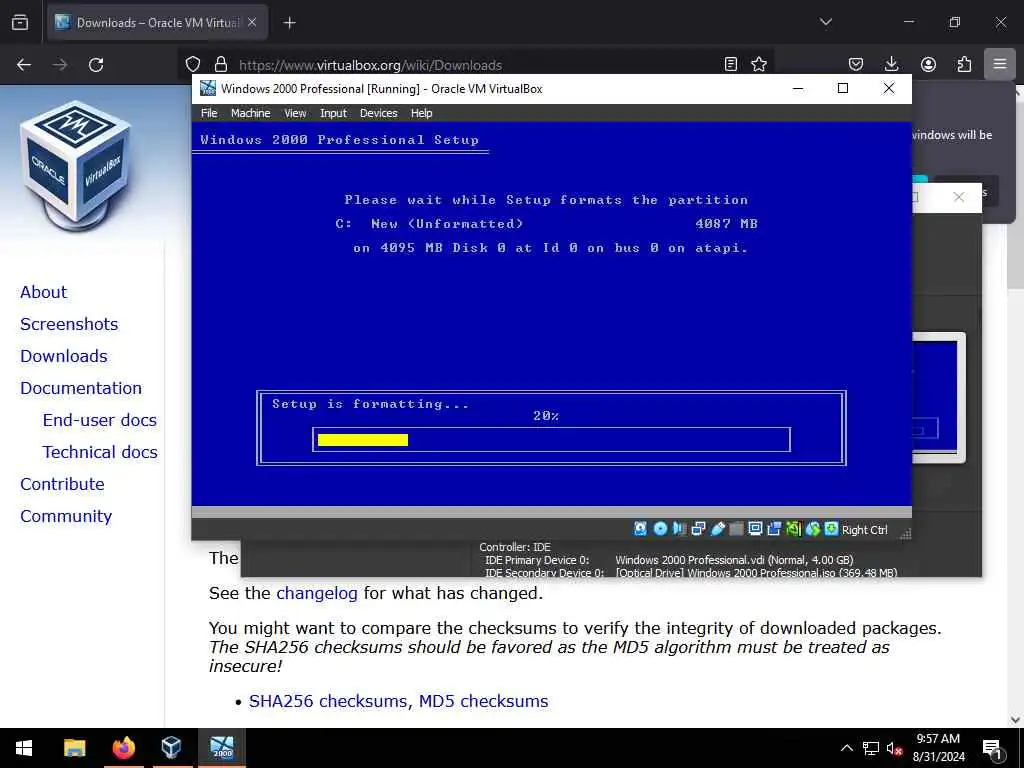This screenshot has width=1024, height=768.
Task: Click the mouse integration status icon
Action: pyautogui.click(x=812, y=529)
